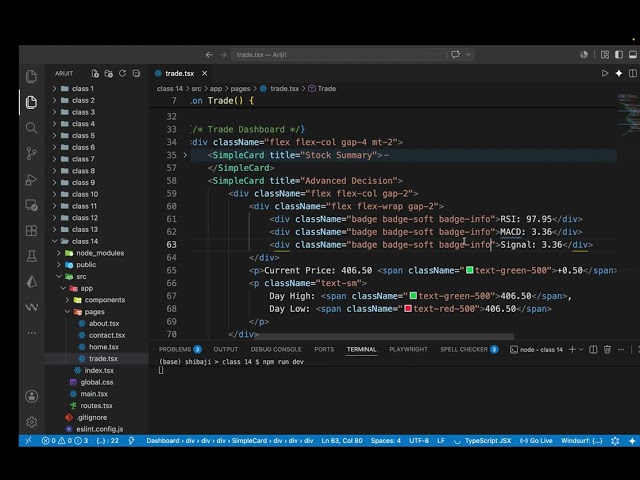Click Go Live in the status bar
Viewport: 640px width, 480px height.
pos(536,441)
